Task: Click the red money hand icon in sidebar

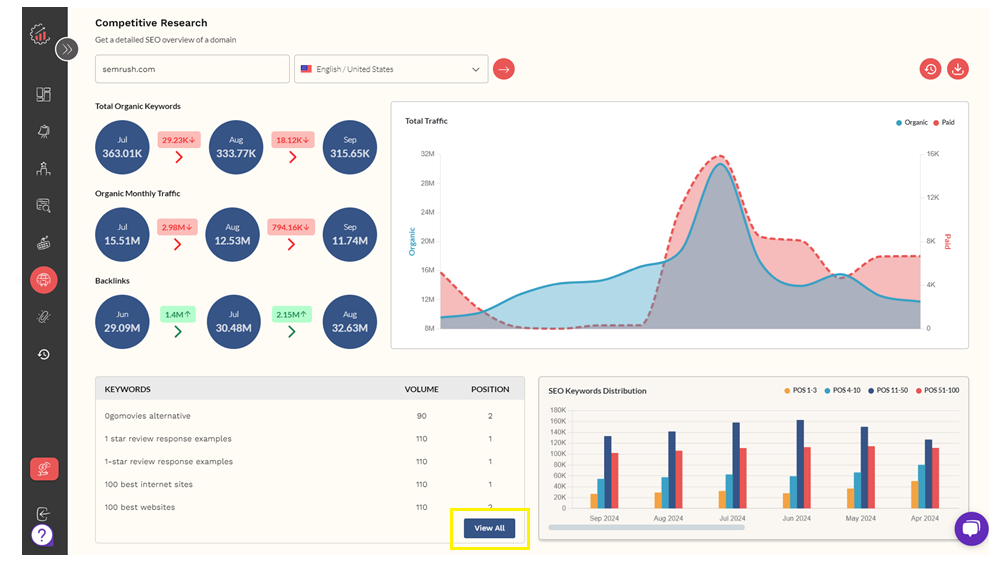Action: click(44, 469)
